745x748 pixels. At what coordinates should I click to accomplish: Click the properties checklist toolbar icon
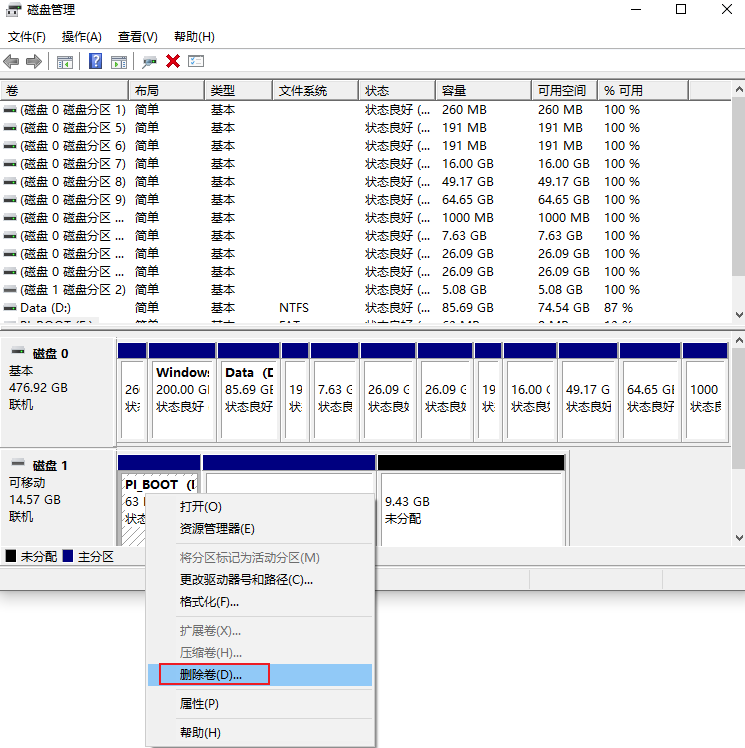196,61
